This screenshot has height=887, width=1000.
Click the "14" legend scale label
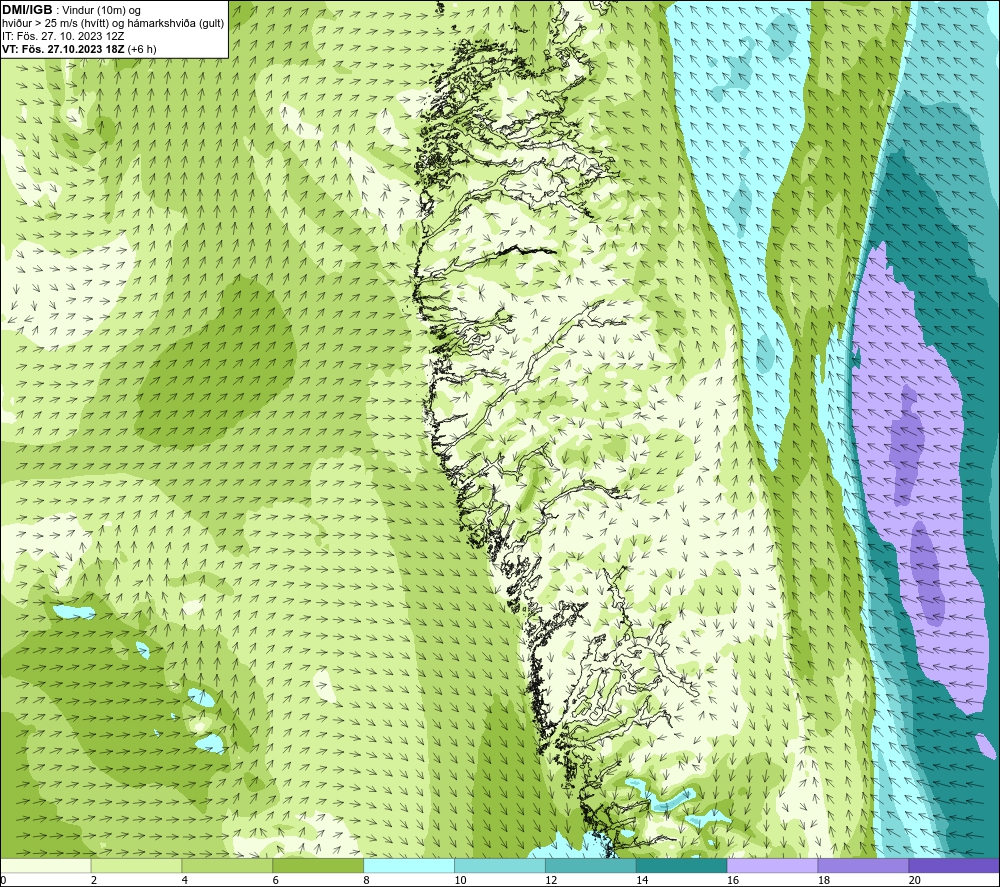click(642, 880)
